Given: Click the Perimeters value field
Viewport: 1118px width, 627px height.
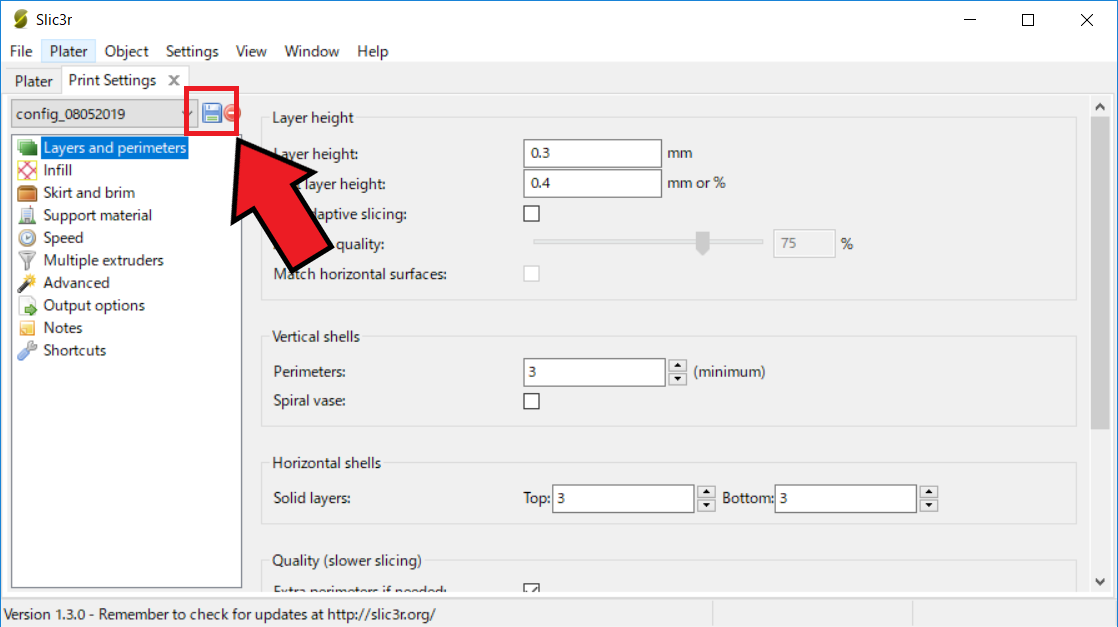Looking at the screenshot, I should 594,372.
